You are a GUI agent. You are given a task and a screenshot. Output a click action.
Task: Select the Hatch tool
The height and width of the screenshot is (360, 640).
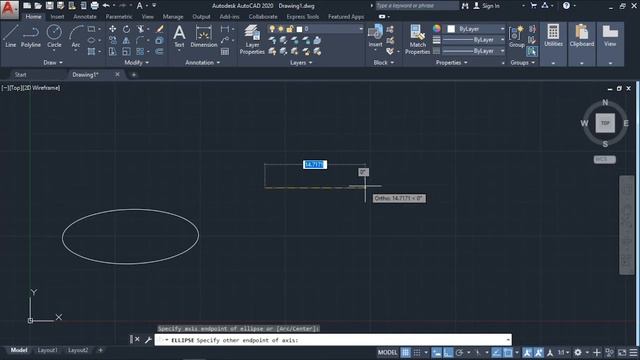(x=91, y=51)
